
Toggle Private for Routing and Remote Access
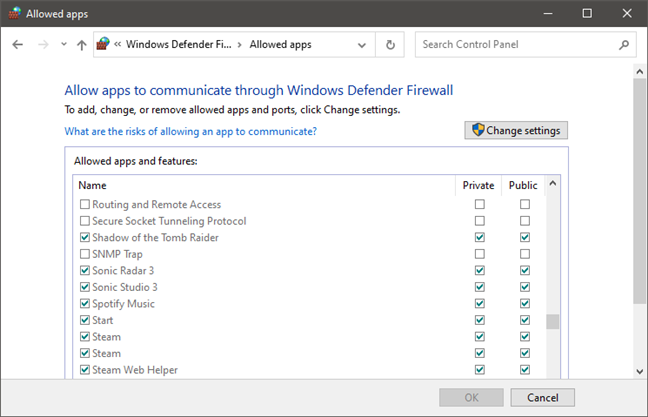[x=480, y=204]
